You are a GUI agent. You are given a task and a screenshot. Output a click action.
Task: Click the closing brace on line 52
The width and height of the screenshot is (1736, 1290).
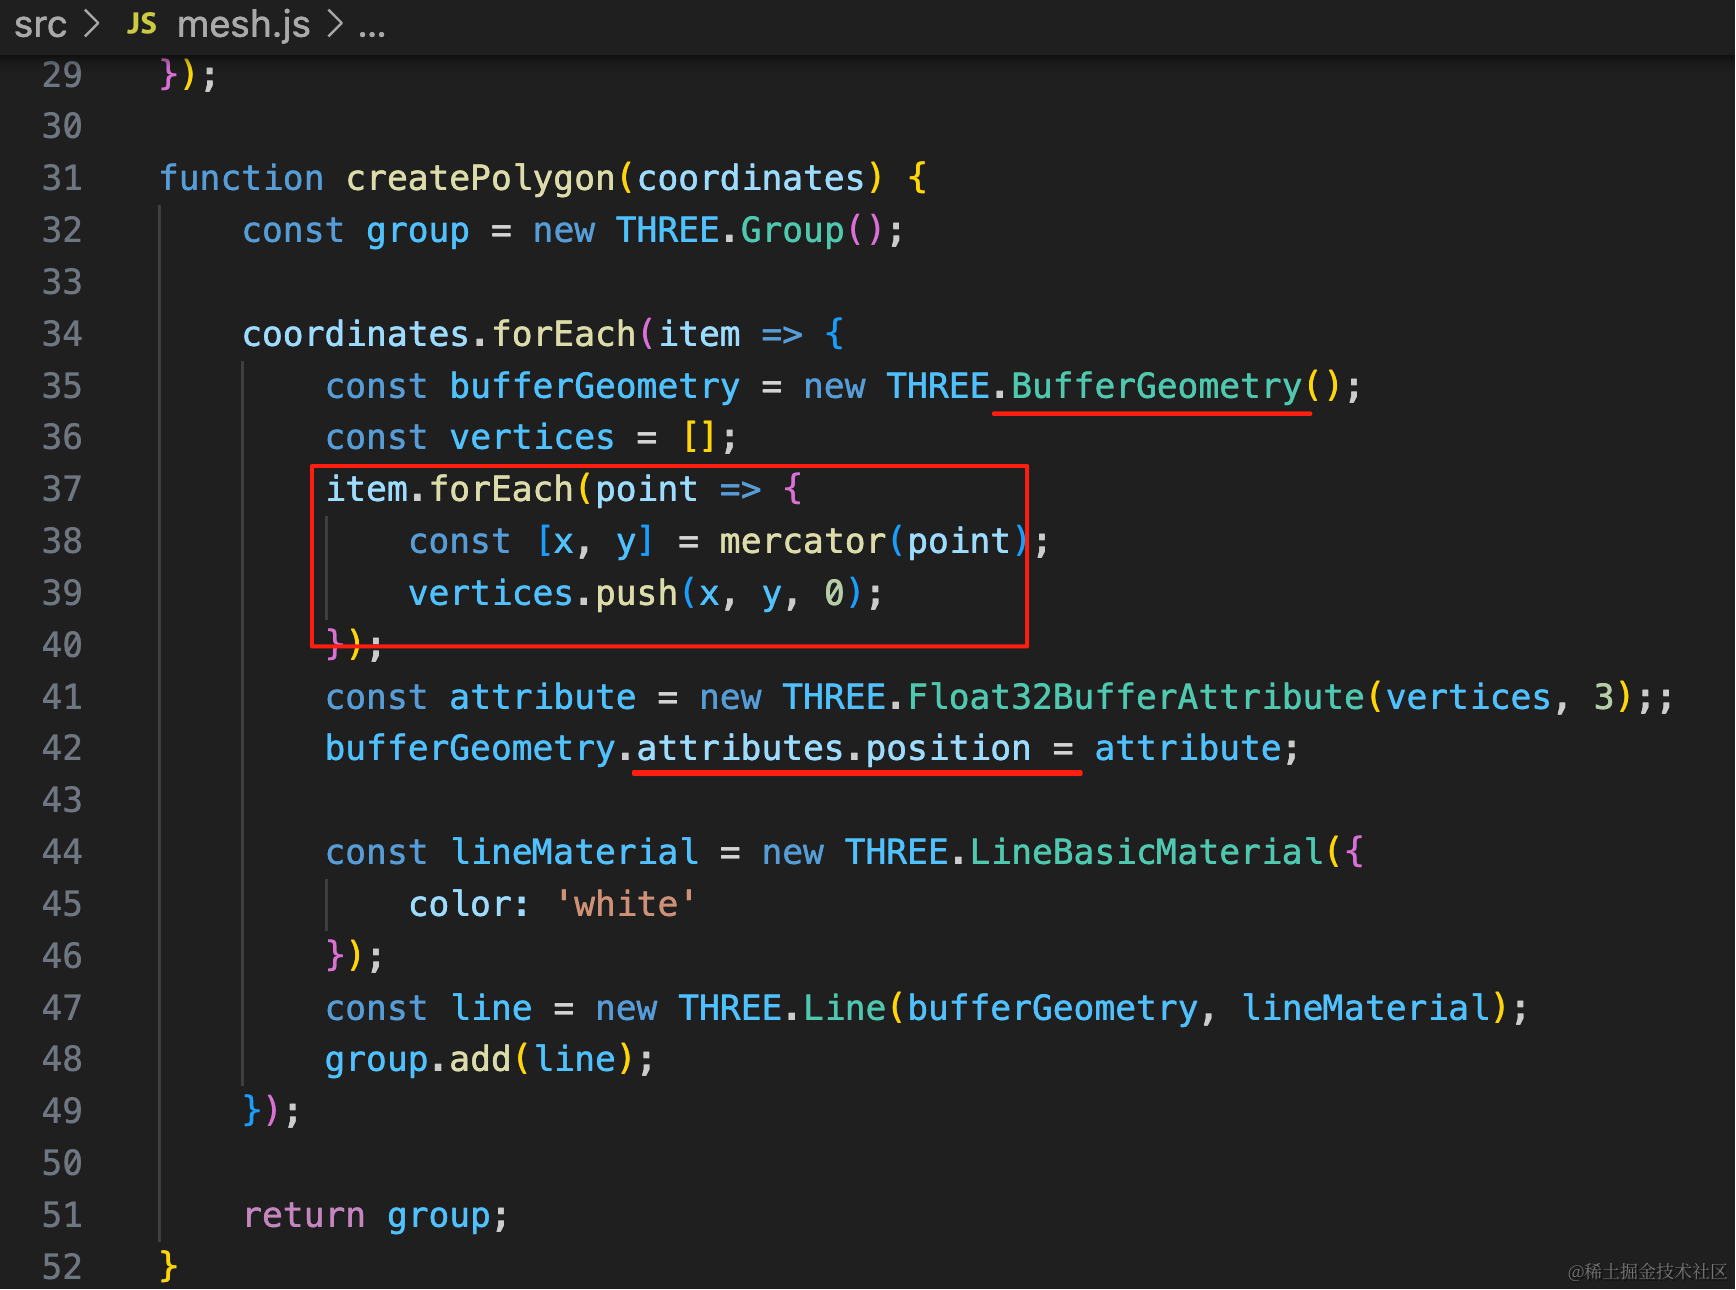click(x=169, y=1267)
